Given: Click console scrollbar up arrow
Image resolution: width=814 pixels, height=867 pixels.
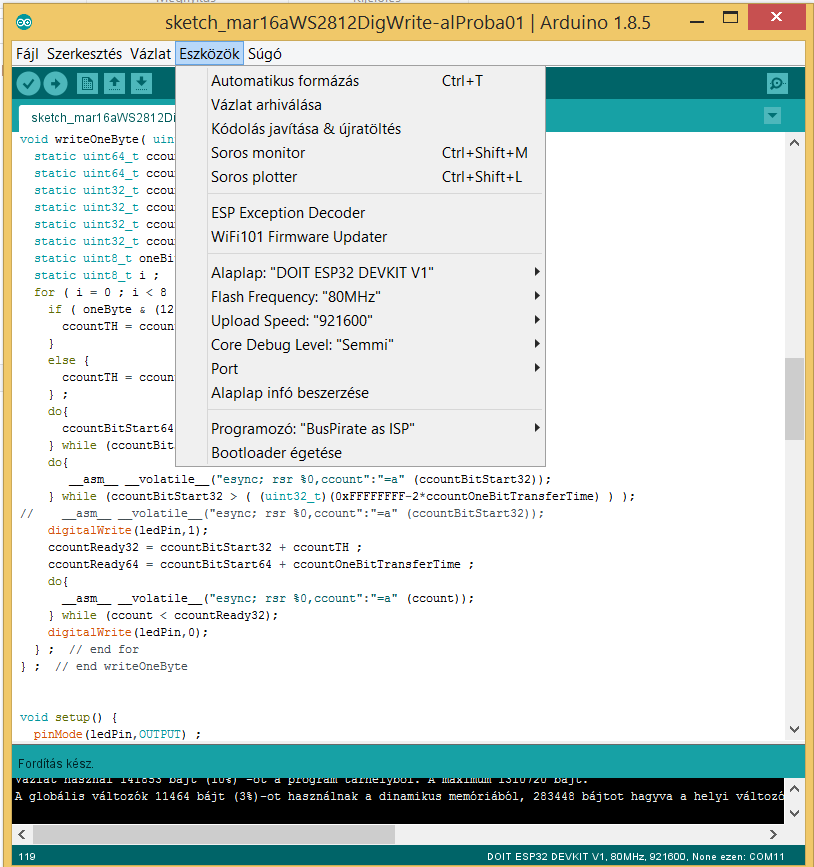Looking at the screenshot, I should pyautogui.click(x=795, y=788).
